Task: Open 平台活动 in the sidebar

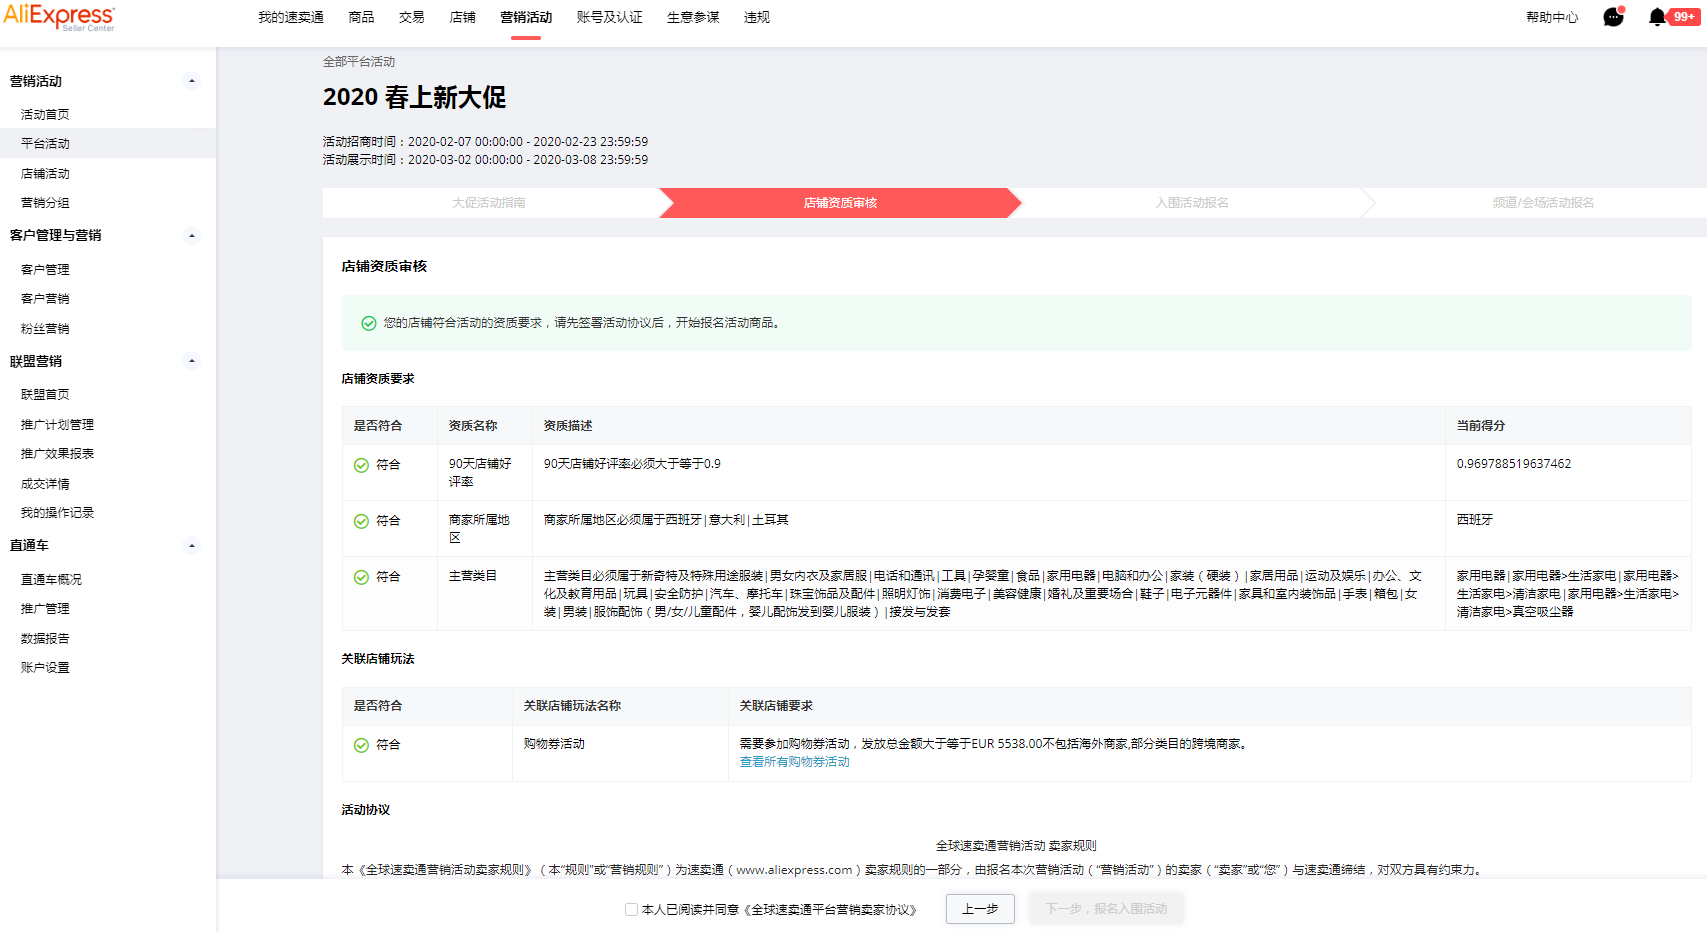Action: pos(45,144)
